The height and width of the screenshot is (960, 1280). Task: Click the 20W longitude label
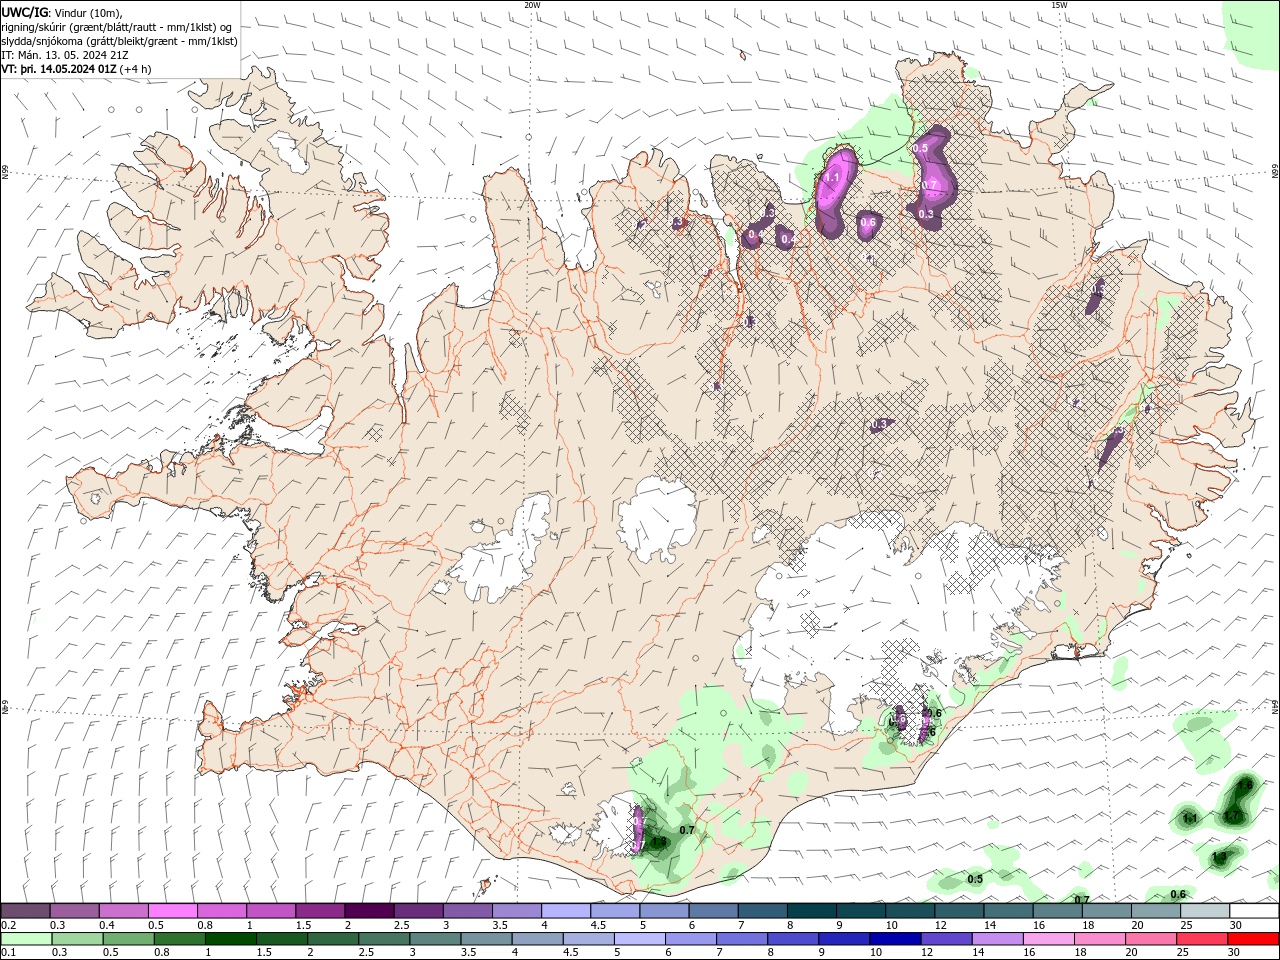532,4
